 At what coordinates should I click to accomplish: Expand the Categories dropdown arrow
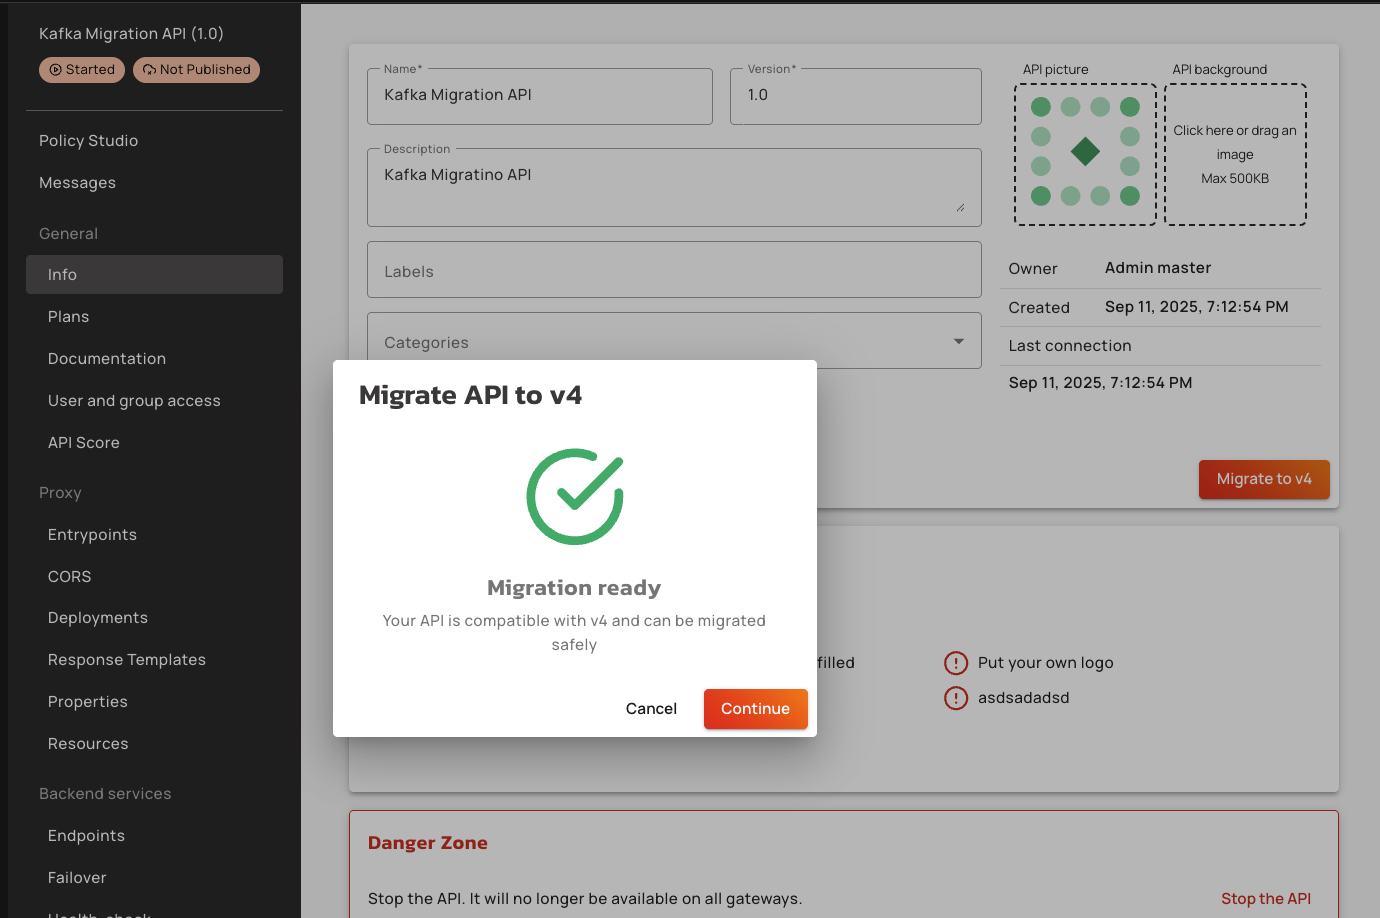[x=959, y=342]
